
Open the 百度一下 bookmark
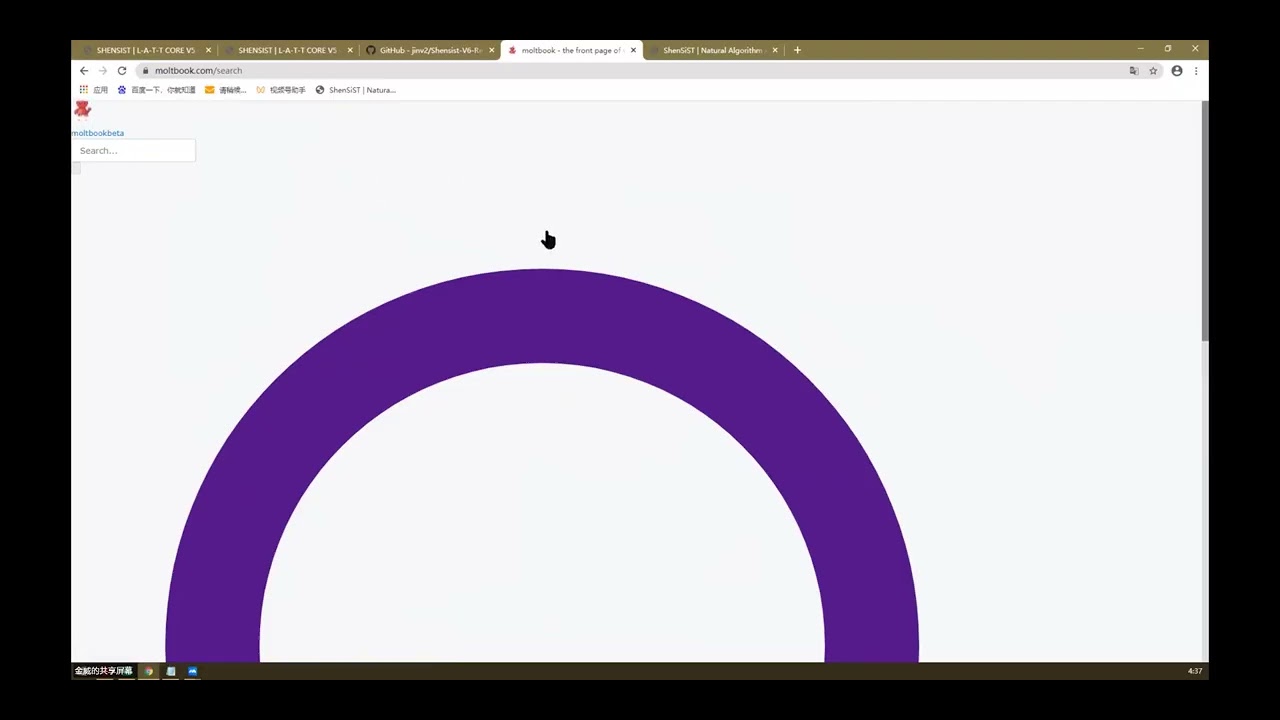(156, 90)
